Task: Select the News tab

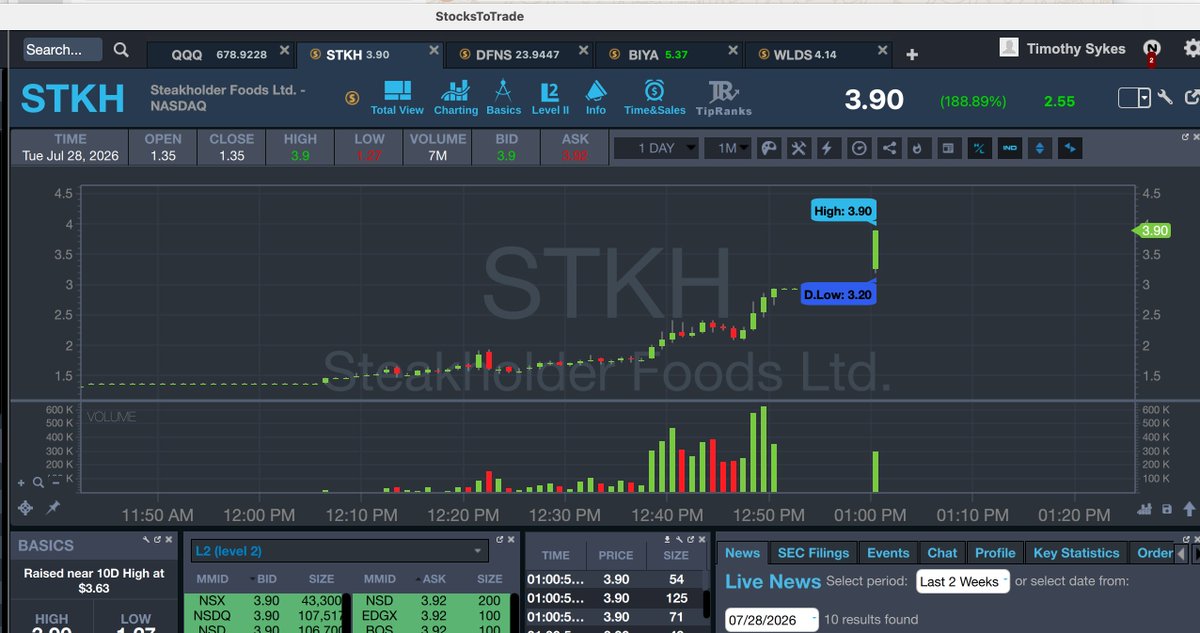Action: [x=742, y=552]
